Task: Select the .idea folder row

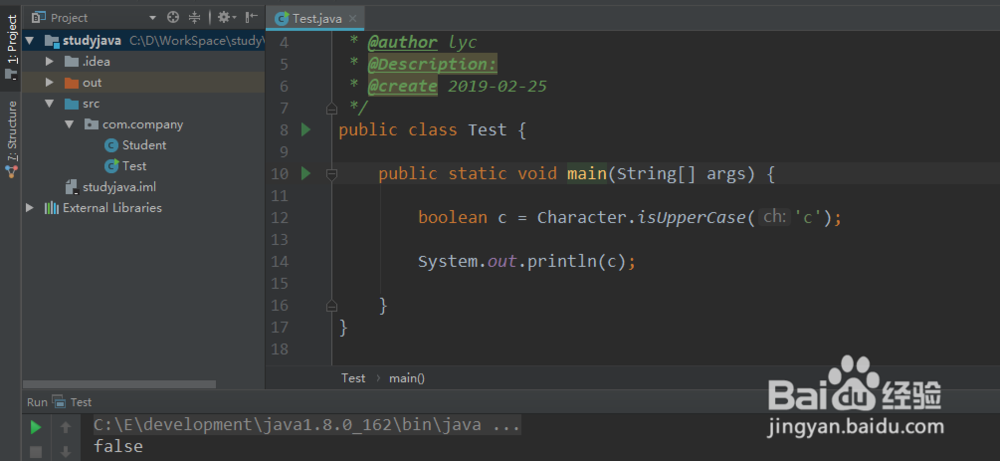Action: click(143, 62)
